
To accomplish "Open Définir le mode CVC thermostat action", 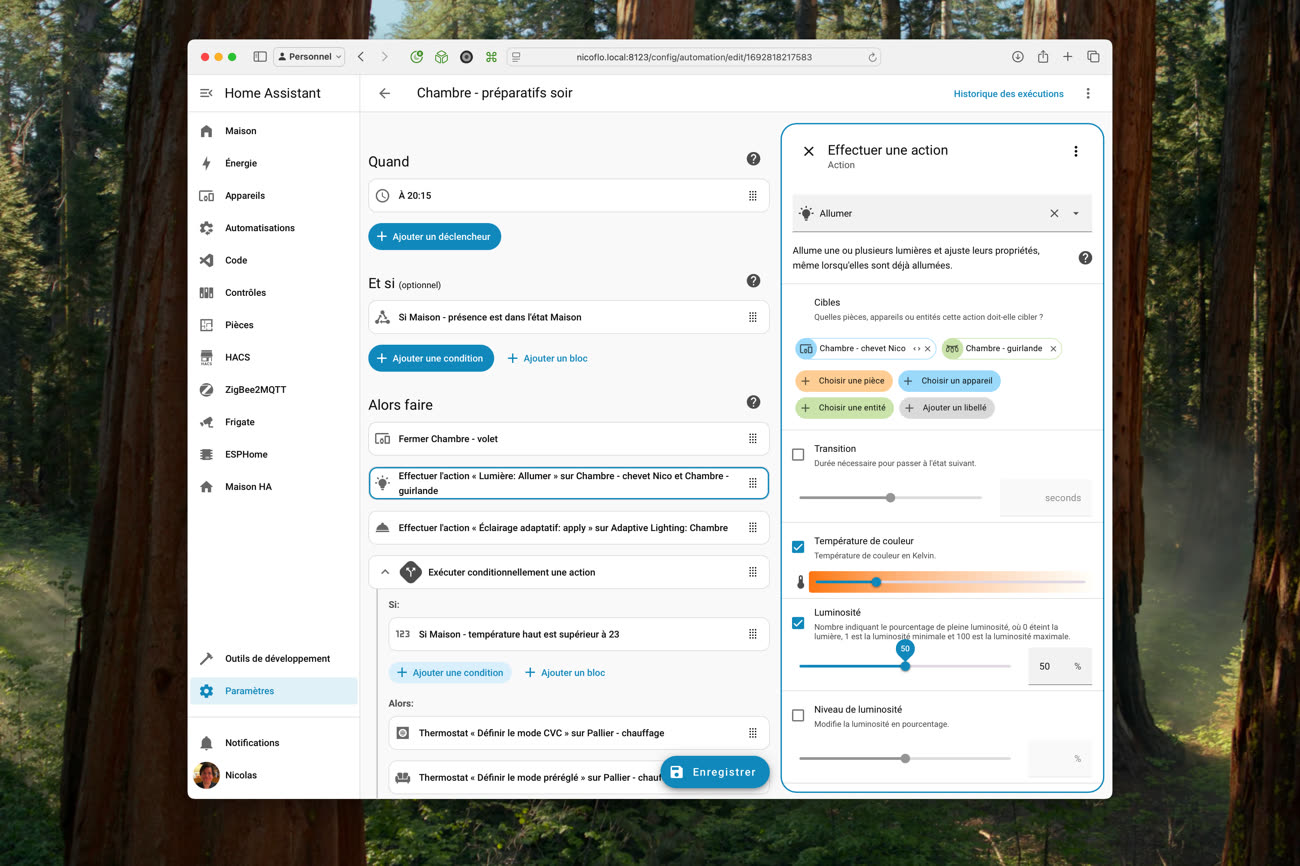I will [x=578, y=733].
